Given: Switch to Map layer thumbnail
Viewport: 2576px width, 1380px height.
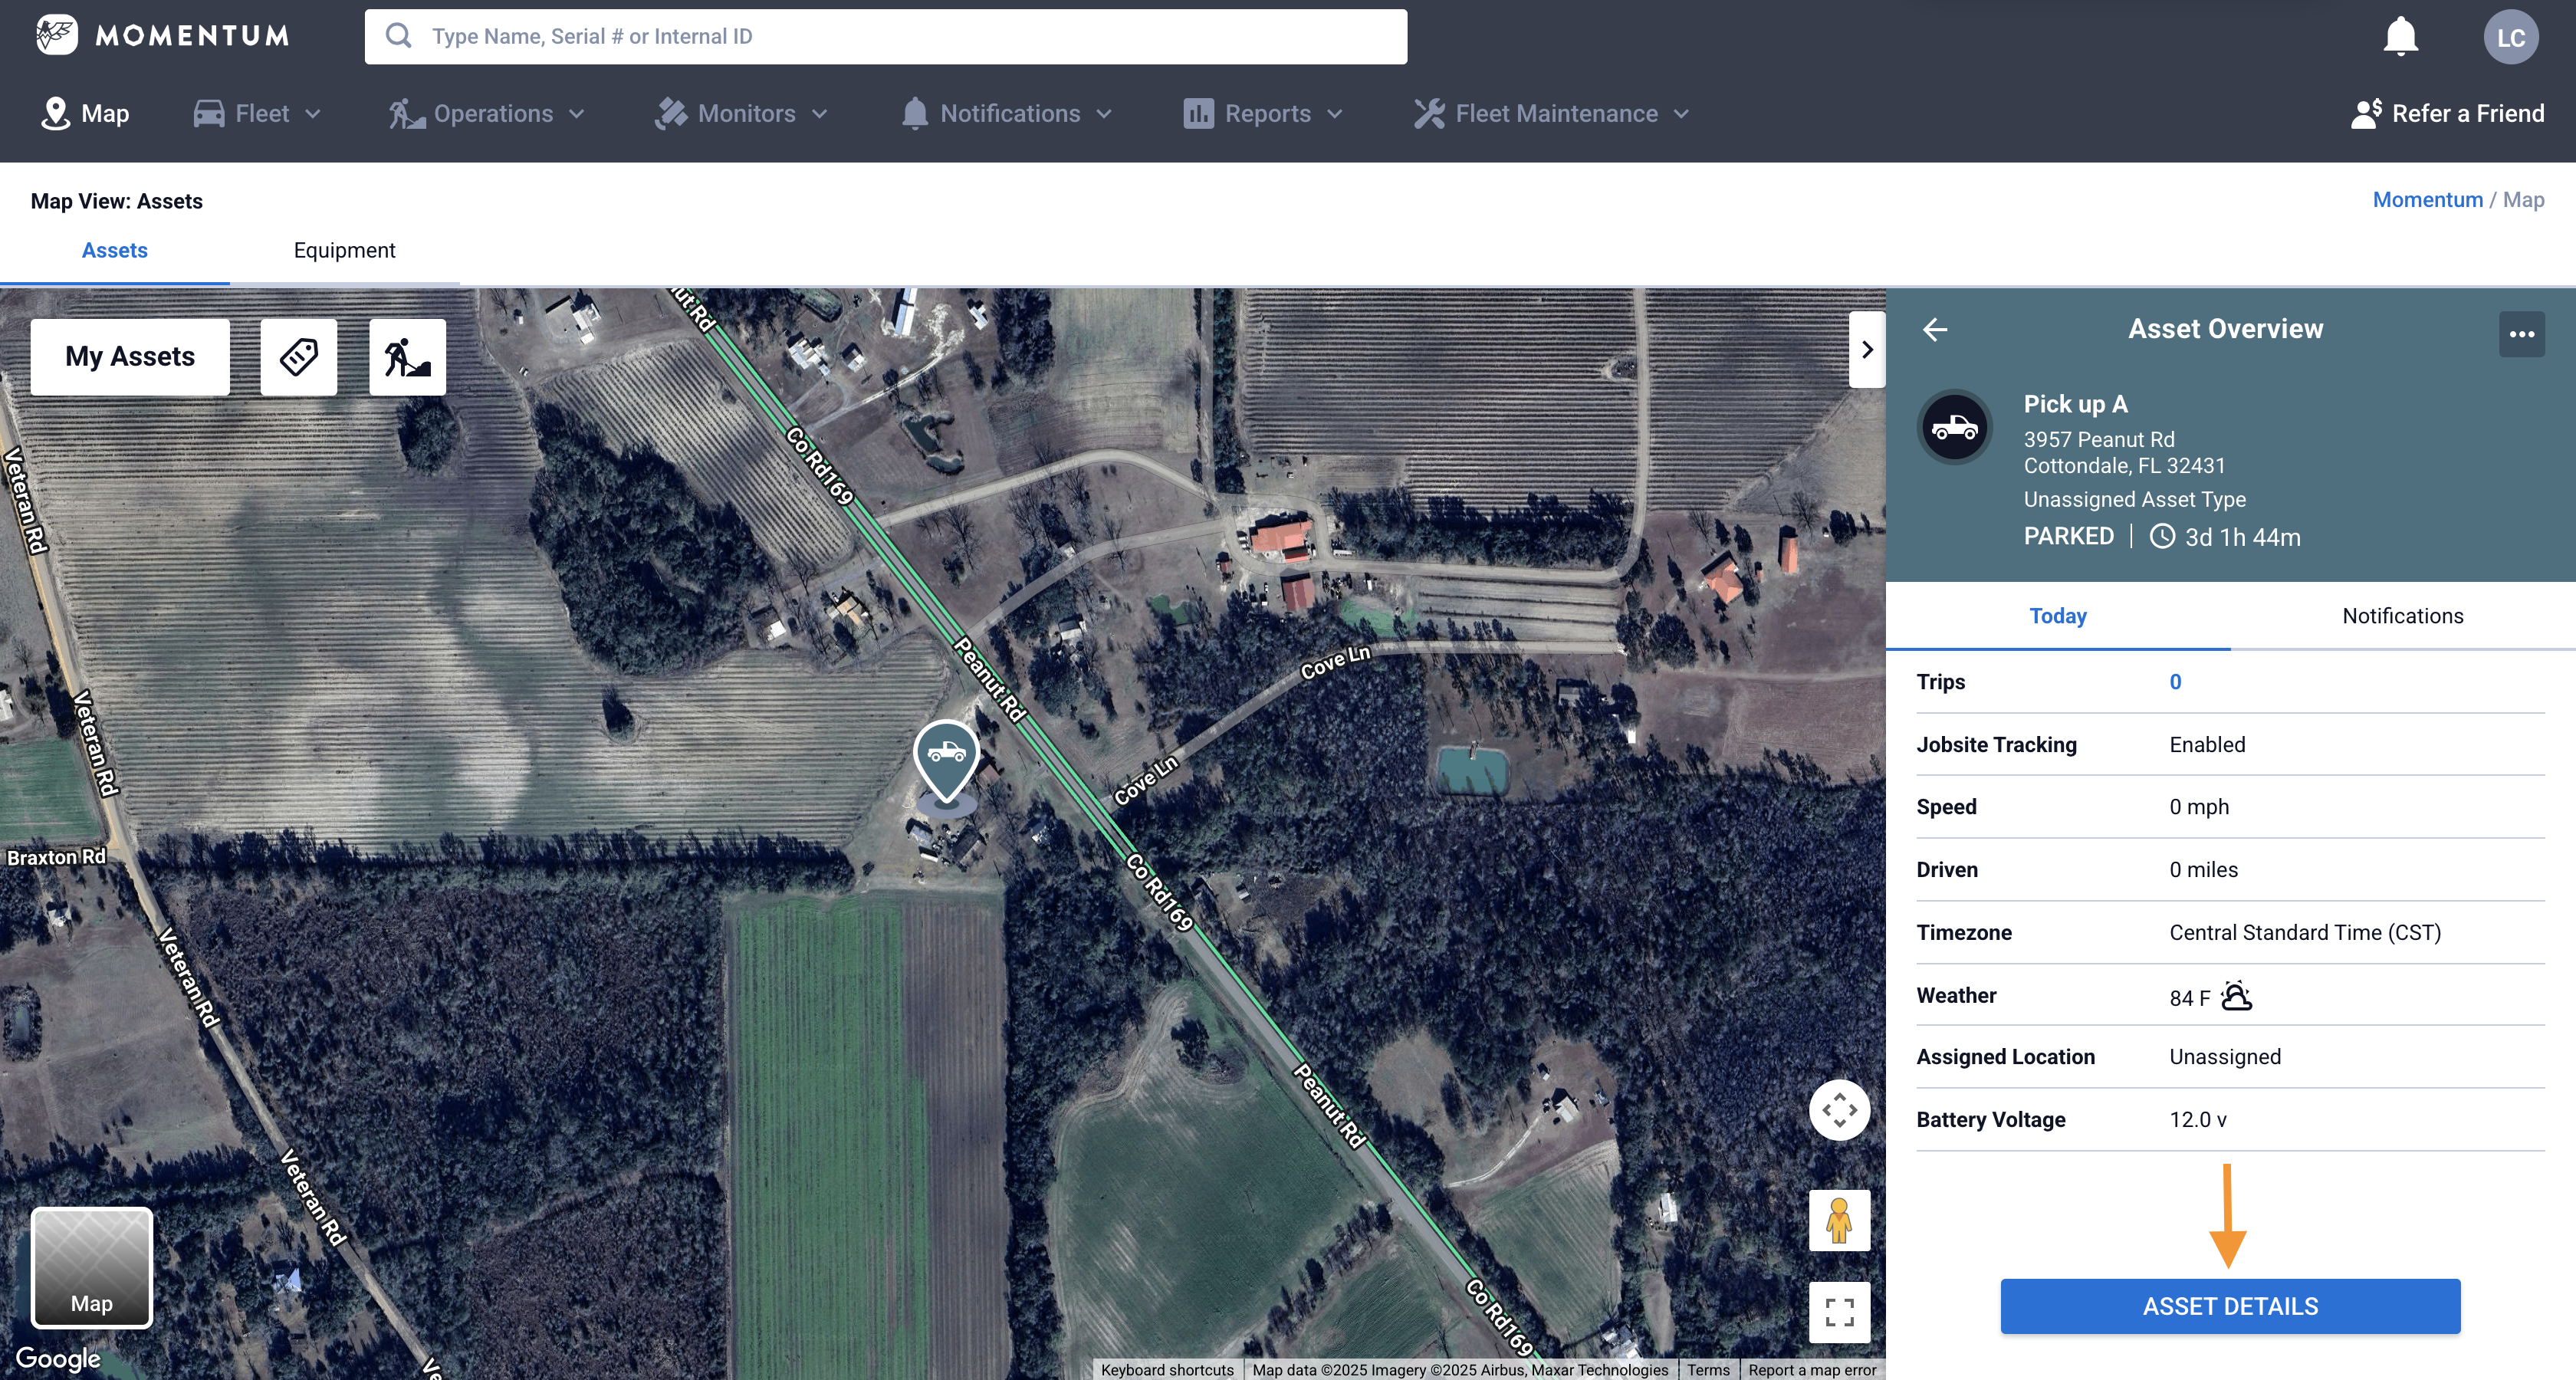Looking at the screenshot, I should [92, 1267].
